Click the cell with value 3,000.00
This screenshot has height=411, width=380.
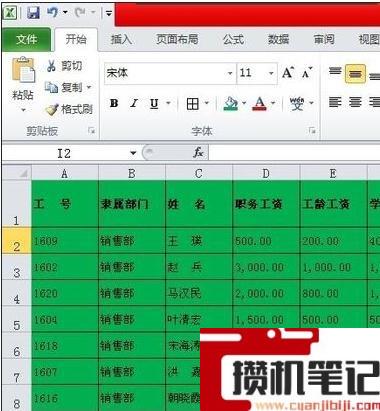coord(266,267)
